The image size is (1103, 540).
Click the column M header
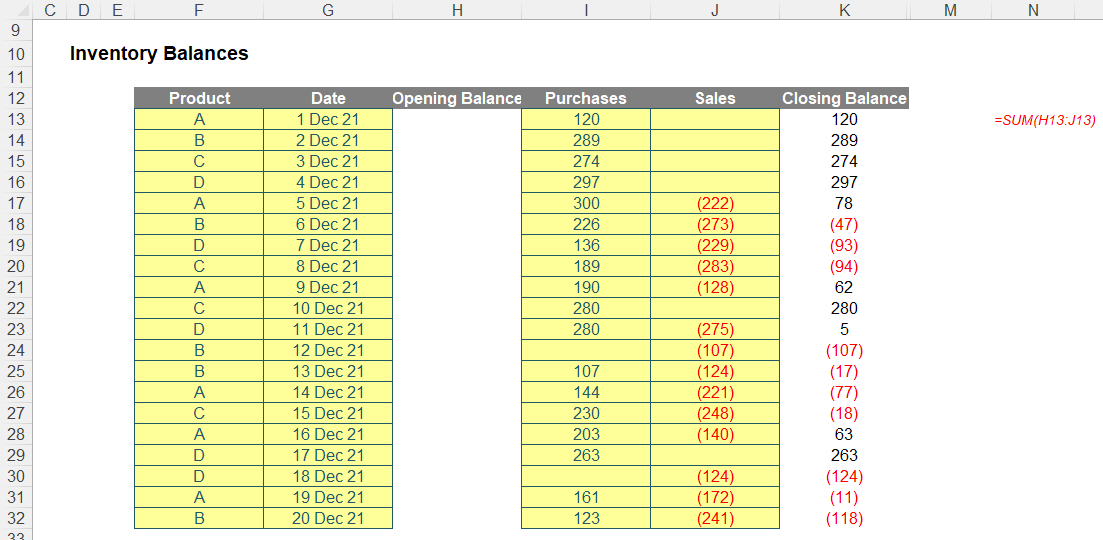tap(949, 10)
